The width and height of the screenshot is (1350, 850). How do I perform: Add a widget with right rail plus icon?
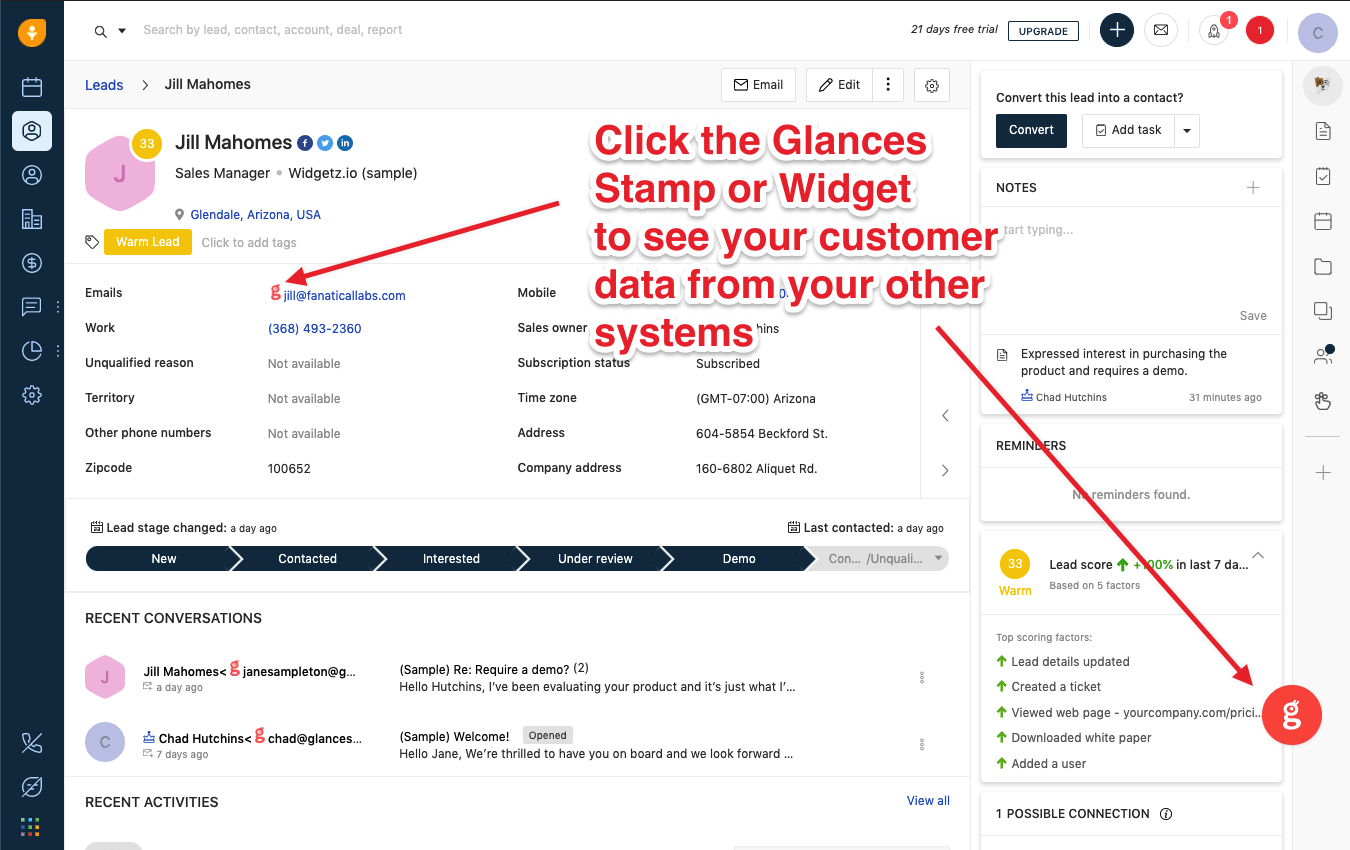point(1323,472)
